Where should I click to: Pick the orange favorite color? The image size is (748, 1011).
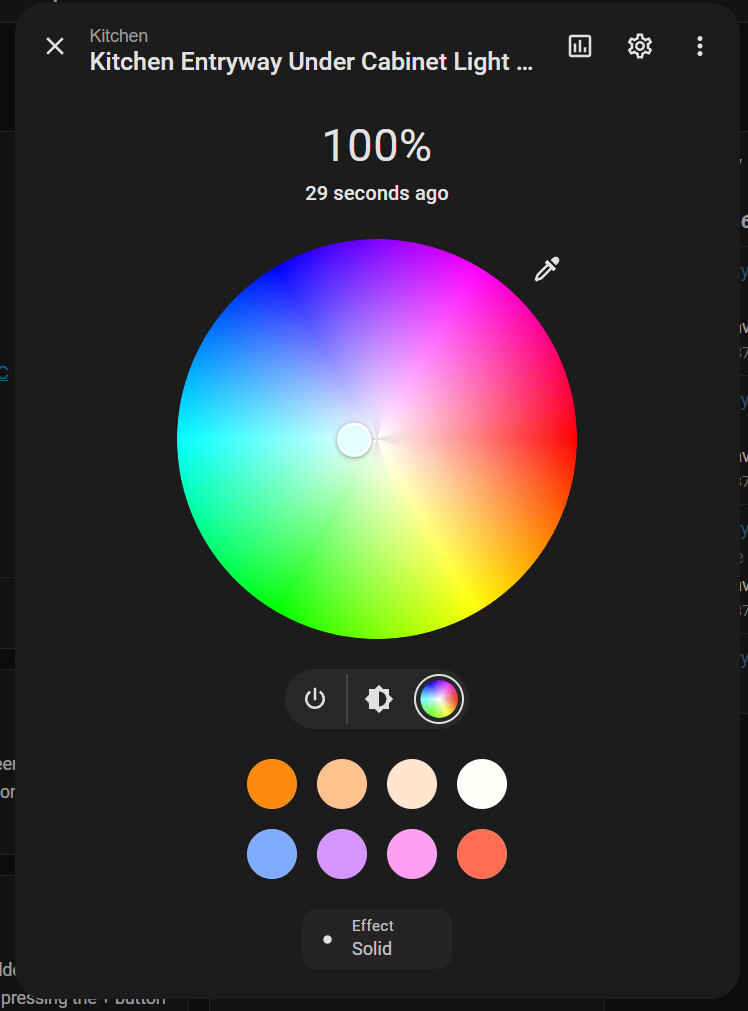[x=272, y=784]
